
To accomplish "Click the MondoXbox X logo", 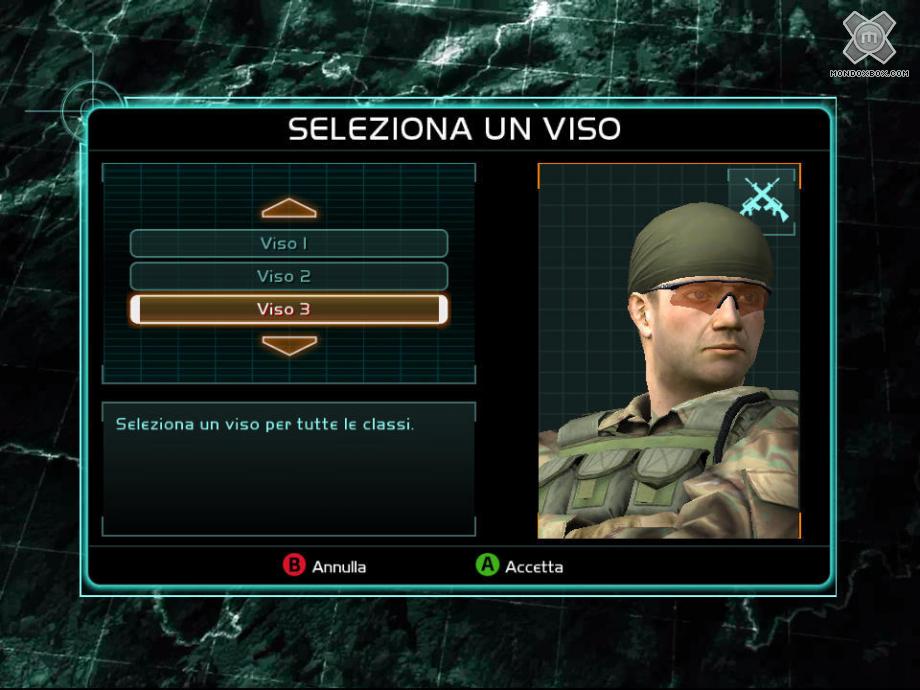I will [x=869, y=38].
